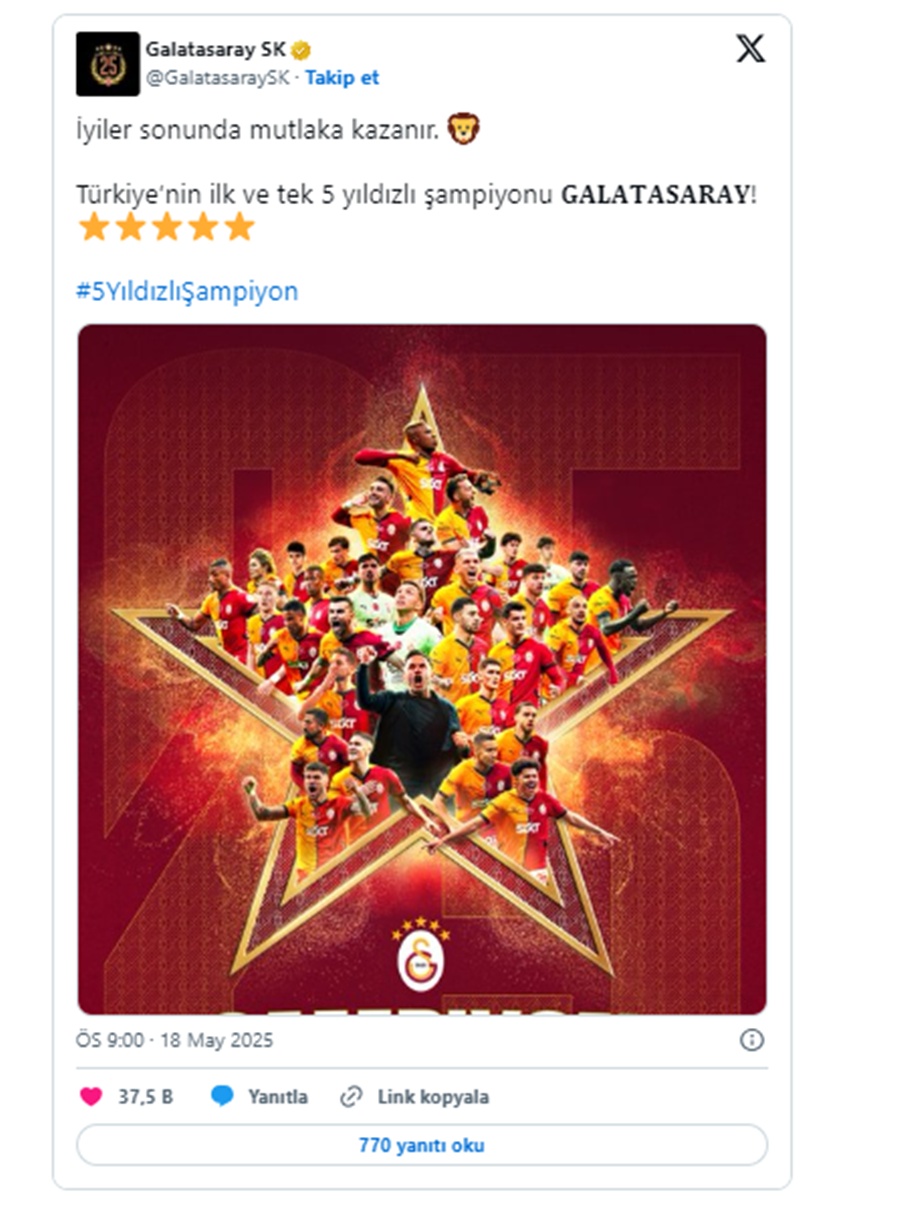Click the Galatasaray SK display name
Viewport: 900px width, 1219px height.
(x=215, y=49)
